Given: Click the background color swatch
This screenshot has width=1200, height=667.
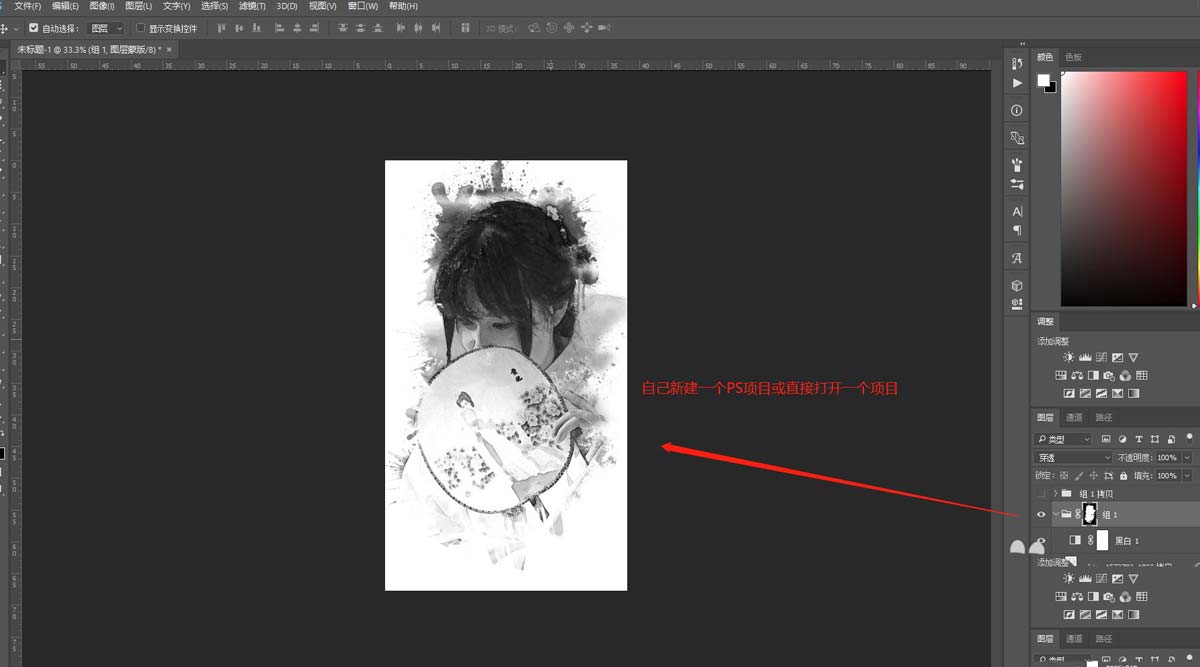Looking at the screenshot, I should click(x=1050, y=87).
